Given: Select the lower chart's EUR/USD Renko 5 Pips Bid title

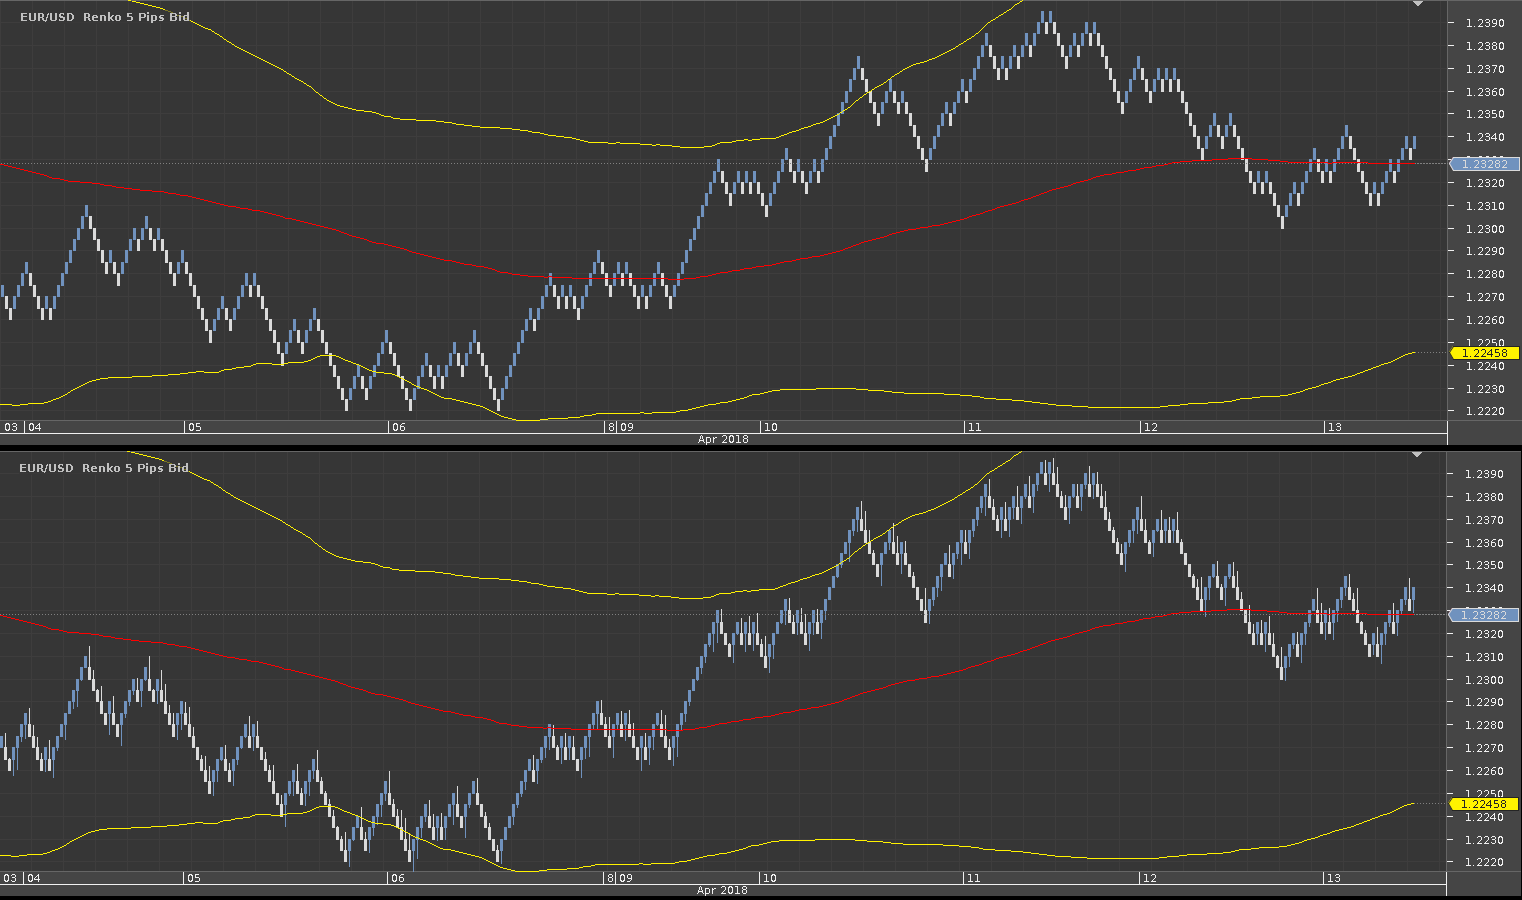Looking at the screenshot, I should tap(105, 468).
